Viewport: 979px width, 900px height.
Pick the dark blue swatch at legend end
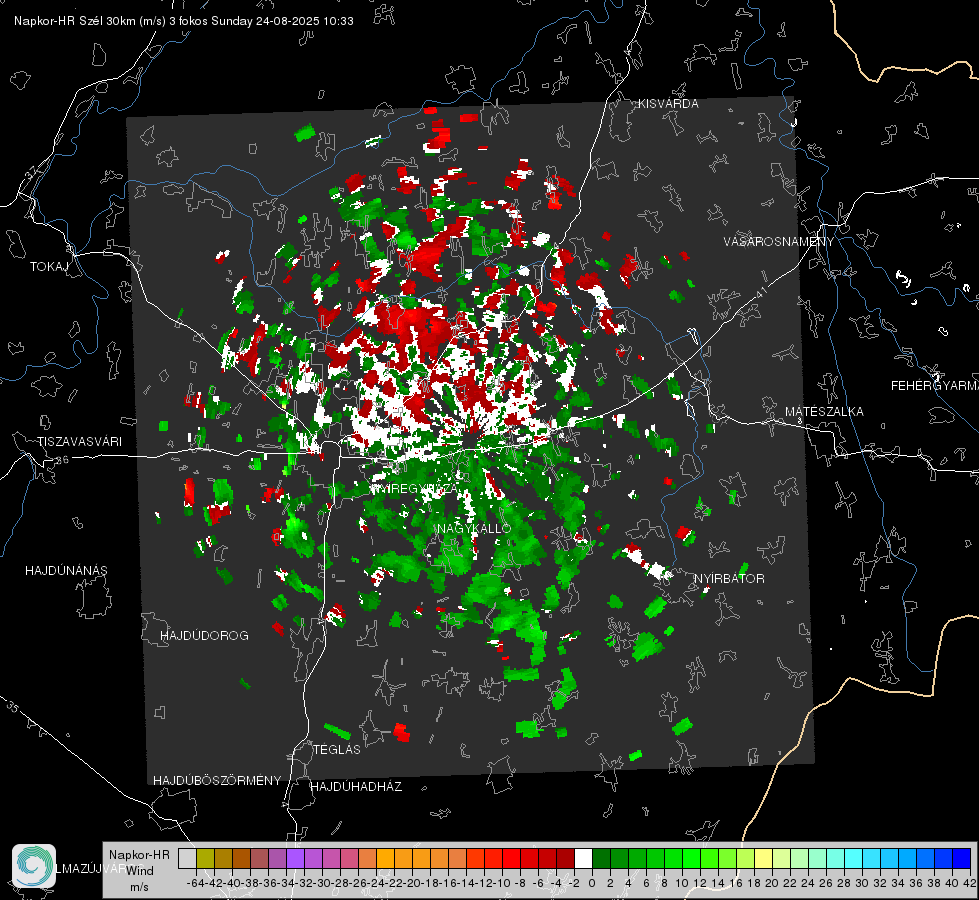[962, 858]
